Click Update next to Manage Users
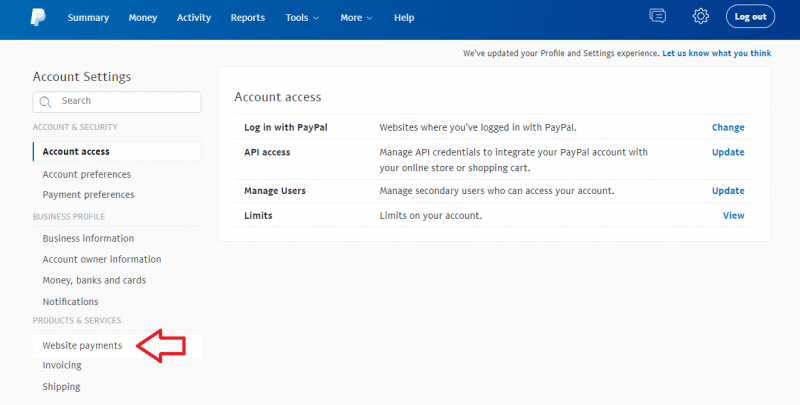Screen dimensions: 800x405 728,191
